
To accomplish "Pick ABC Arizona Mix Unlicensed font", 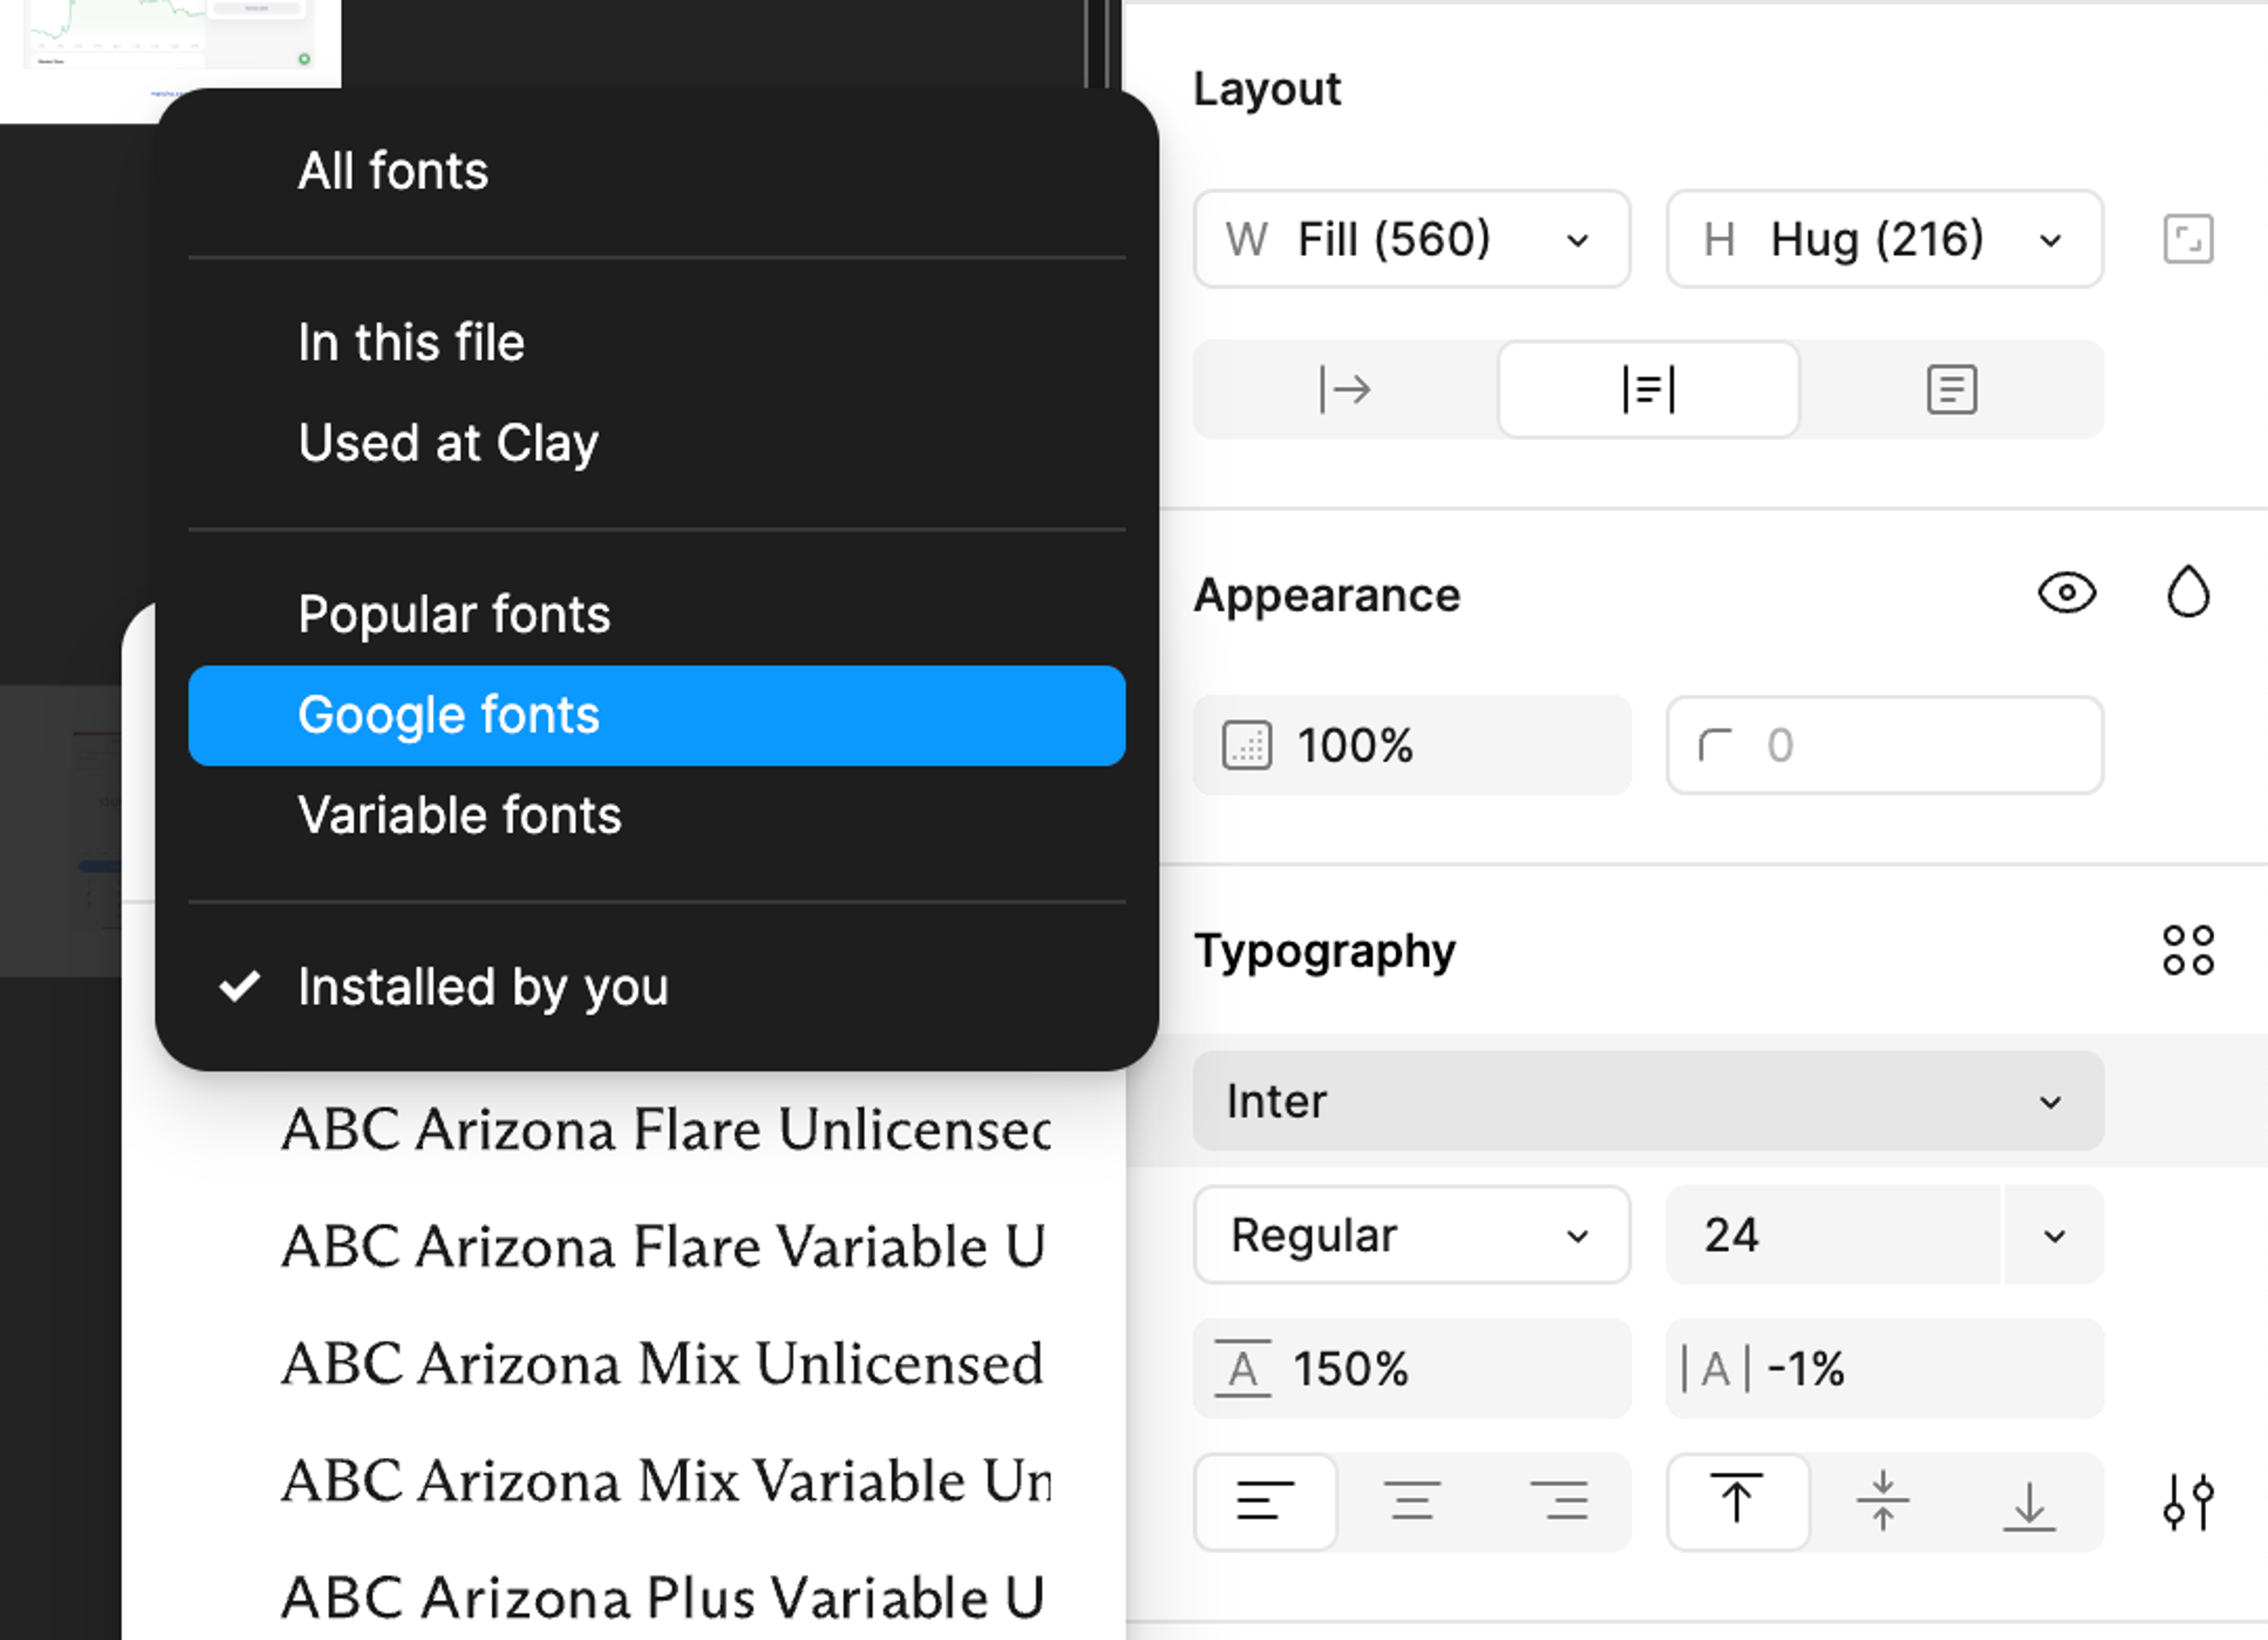I will coord(662,1364).
